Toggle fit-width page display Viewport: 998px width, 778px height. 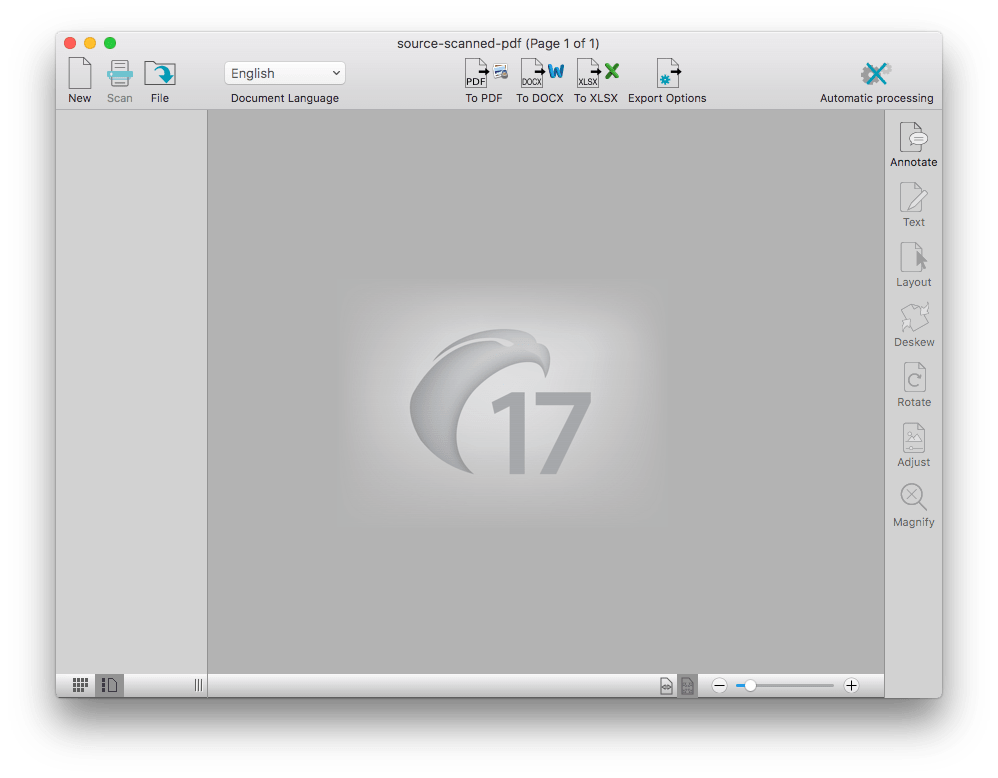click(x=666, y=685)
